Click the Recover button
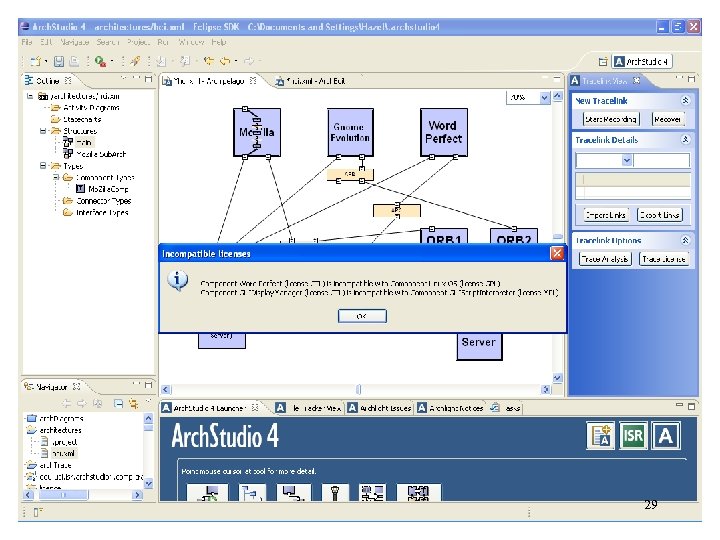The image size is (720, 540). pos(668,119)
